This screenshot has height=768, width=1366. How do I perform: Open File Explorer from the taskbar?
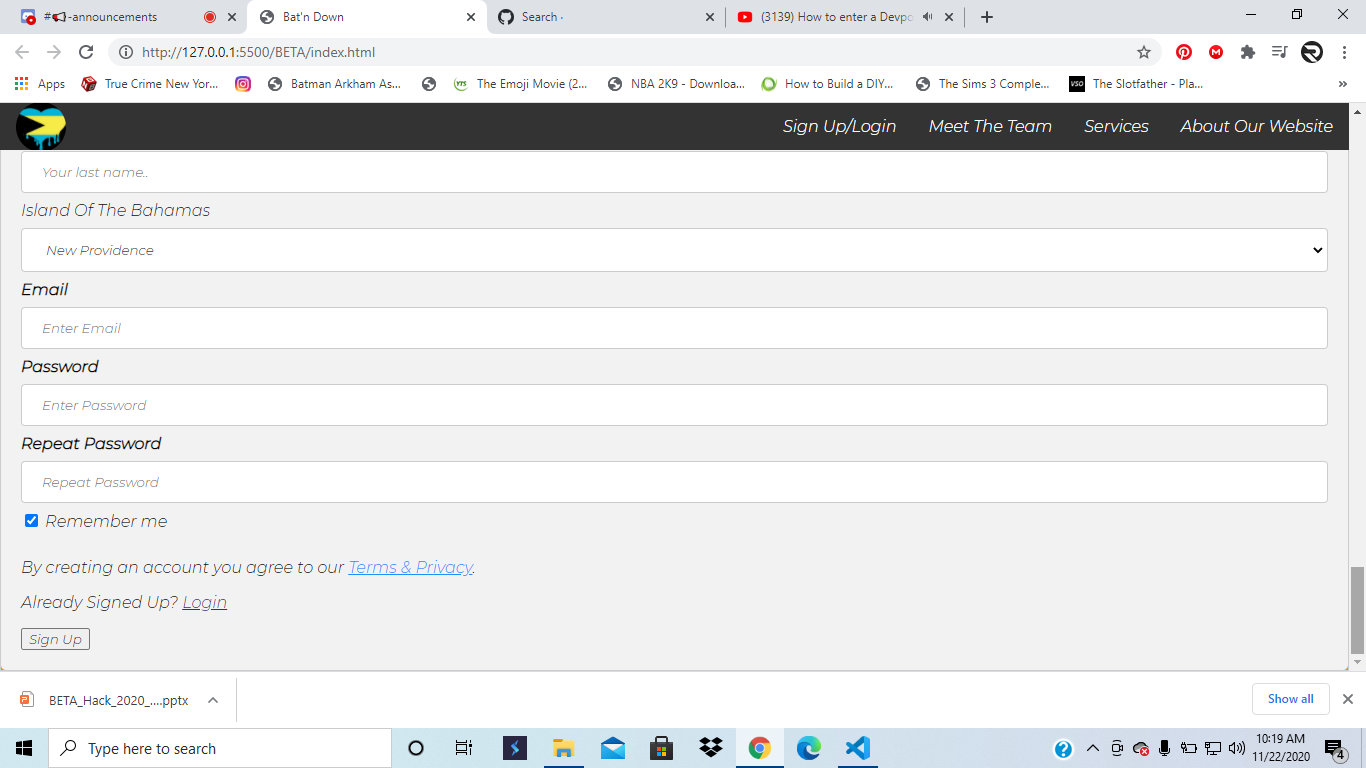point(563,748)
